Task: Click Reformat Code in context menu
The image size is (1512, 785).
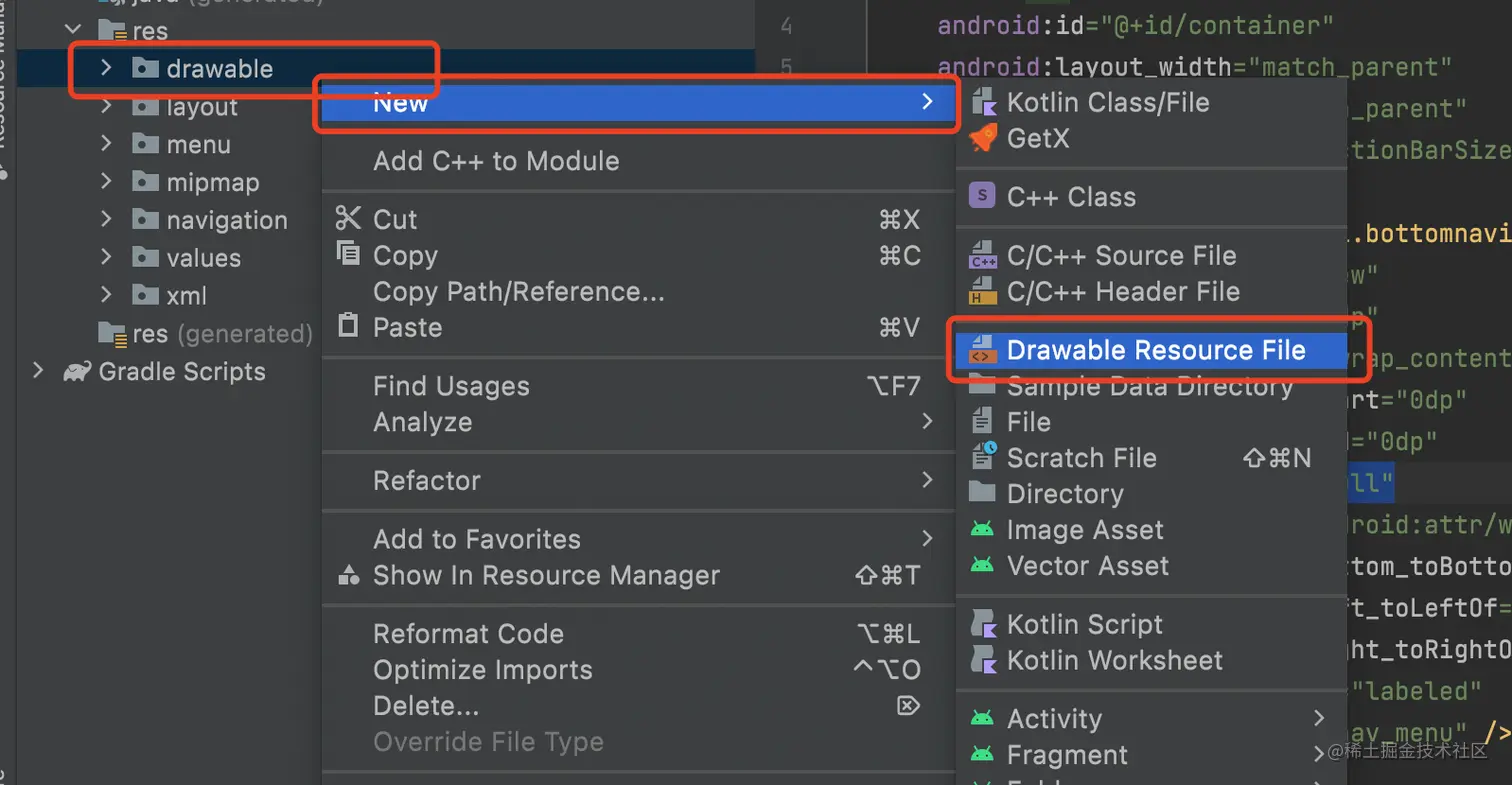Action: point(468,634)
